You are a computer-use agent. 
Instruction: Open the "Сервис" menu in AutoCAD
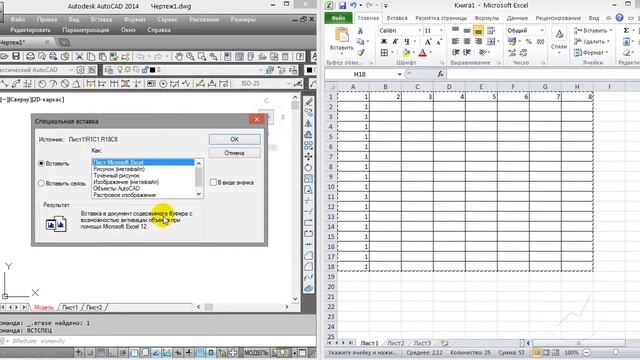pyautogui.click(x=167, y=20)
